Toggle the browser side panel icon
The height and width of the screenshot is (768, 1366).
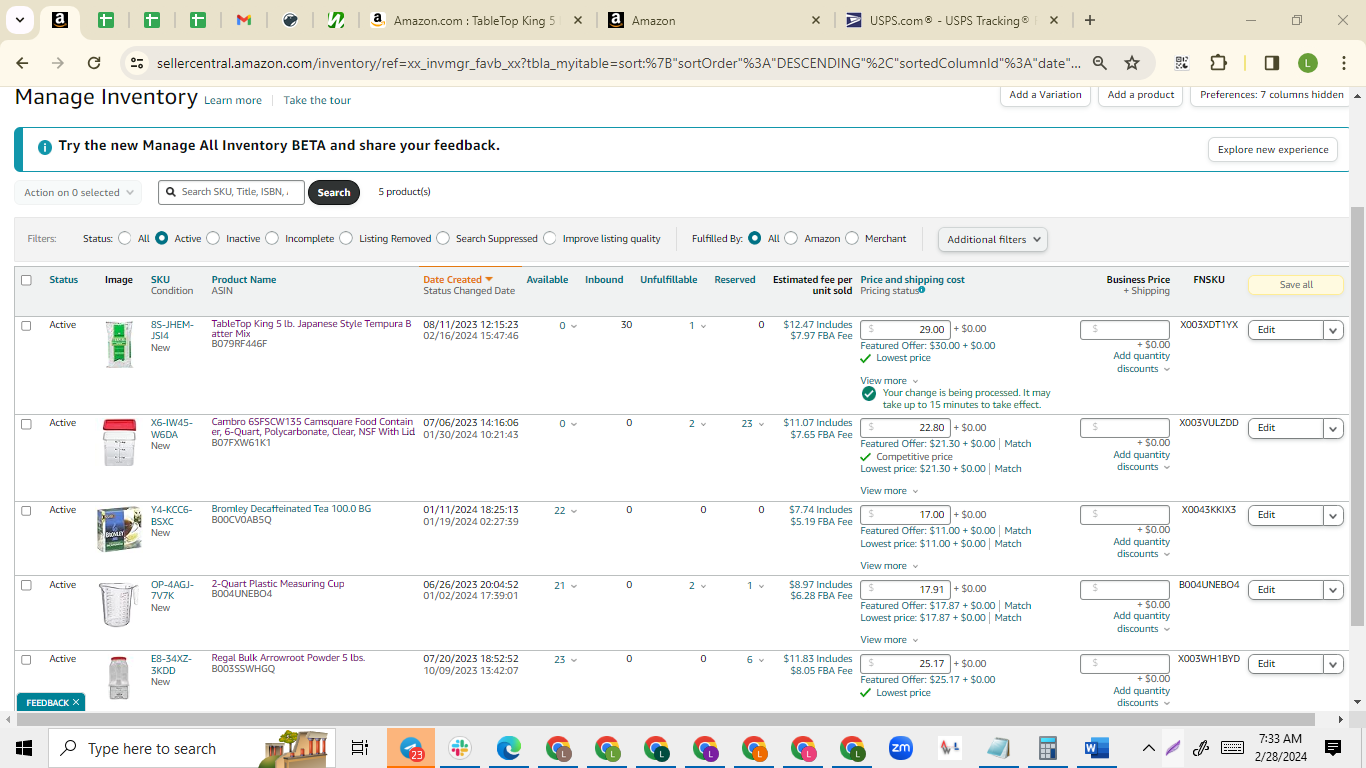pyautogui.click(x=1272, y=63)
